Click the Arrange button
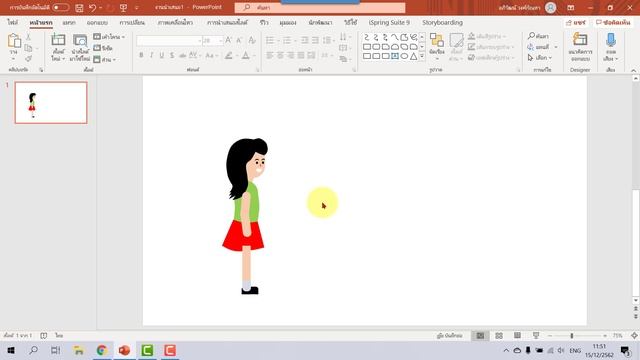 pos(437,46)
